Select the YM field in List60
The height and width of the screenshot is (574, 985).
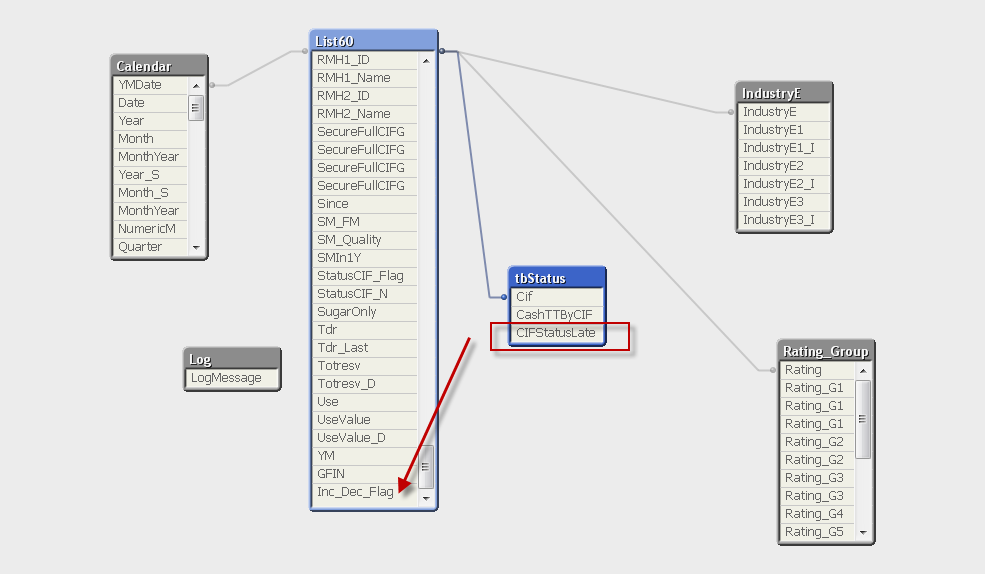(365, 456)
